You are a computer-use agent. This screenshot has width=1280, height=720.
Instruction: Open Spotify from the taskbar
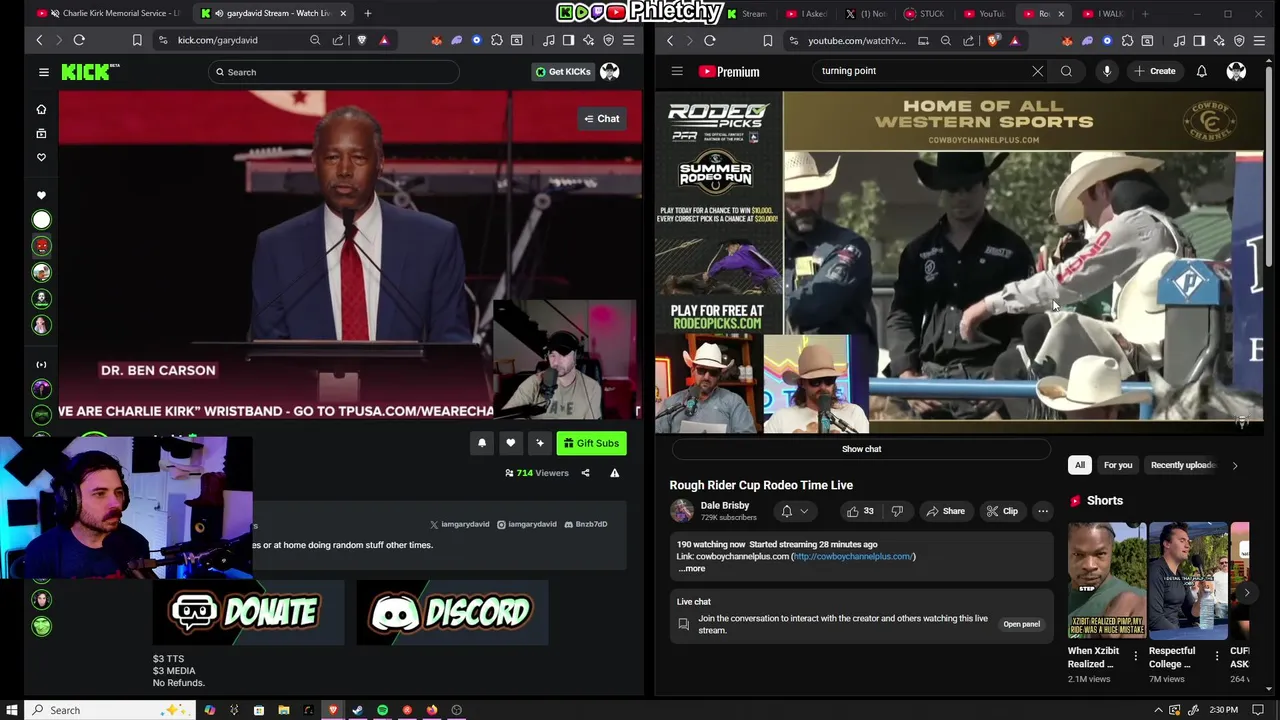coord(382,710)
